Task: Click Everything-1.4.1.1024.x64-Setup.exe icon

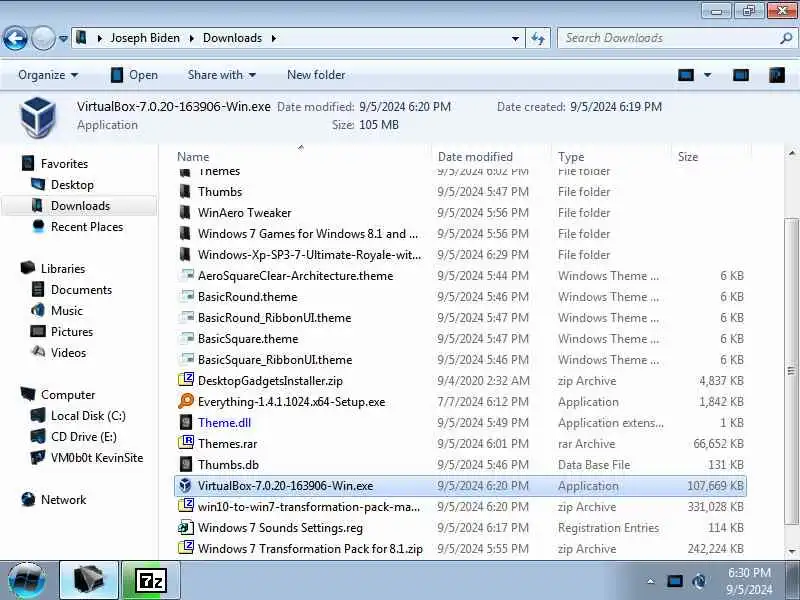Action: [186, 401]
